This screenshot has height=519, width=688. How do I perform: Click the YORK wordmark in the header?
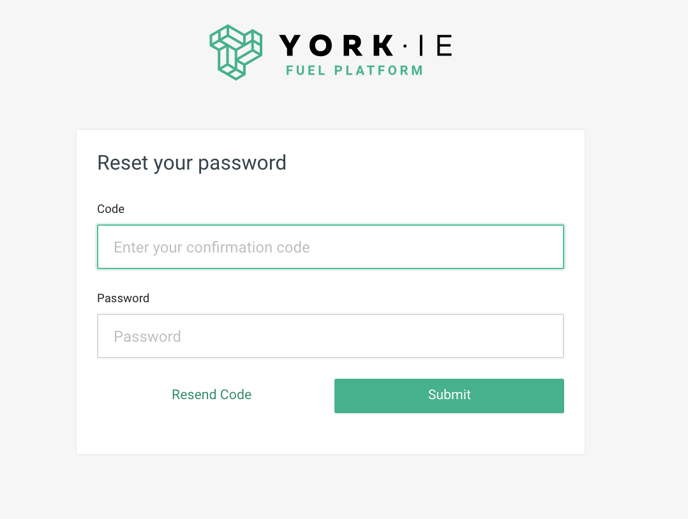point(337,45)
